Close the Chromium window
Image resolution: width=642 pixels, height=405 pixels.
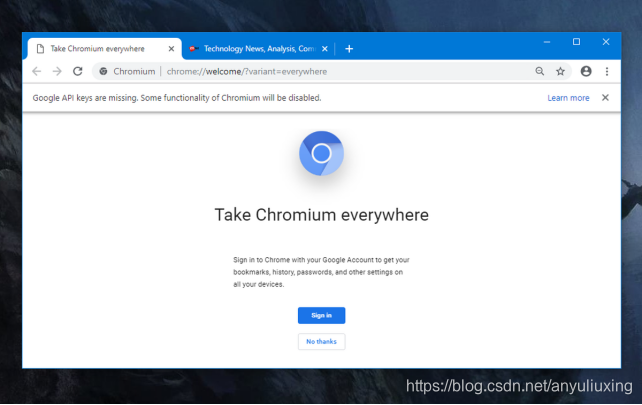coord(606,42)
